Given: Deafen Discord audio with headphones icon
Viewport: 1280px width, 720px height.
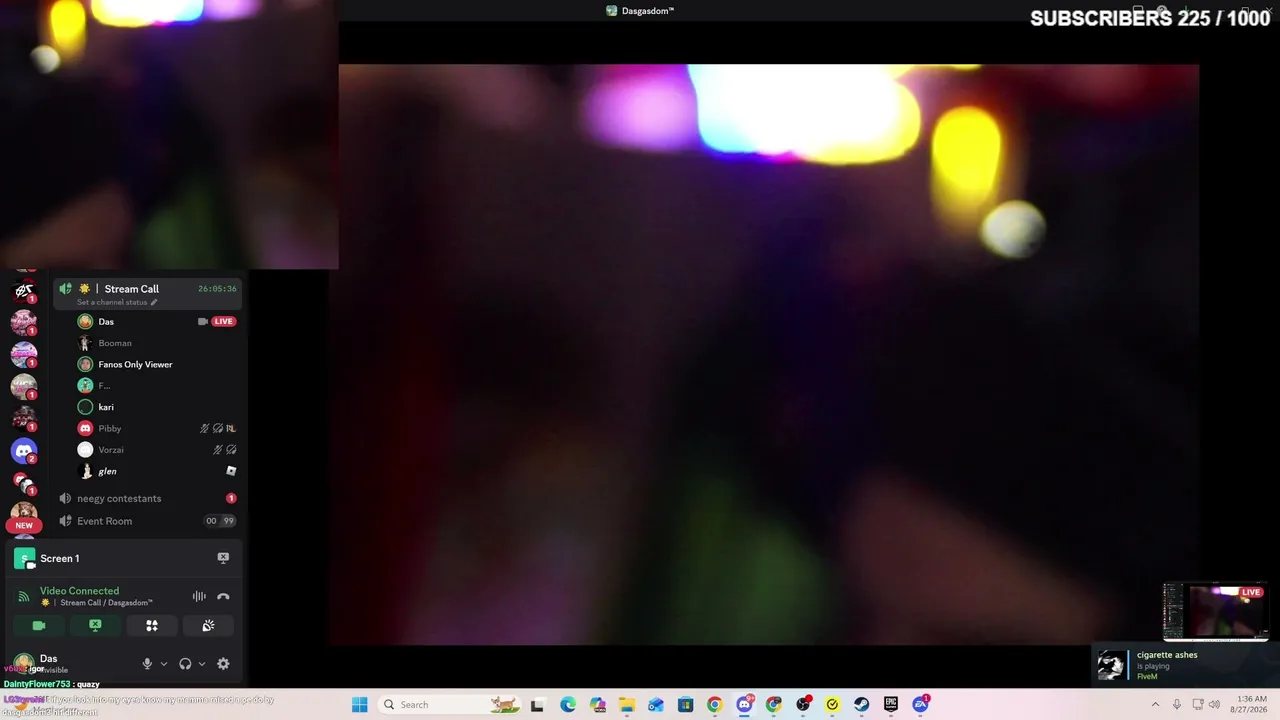Looking at the screenshot, I should pyautogui.click(x=185, y=664).
